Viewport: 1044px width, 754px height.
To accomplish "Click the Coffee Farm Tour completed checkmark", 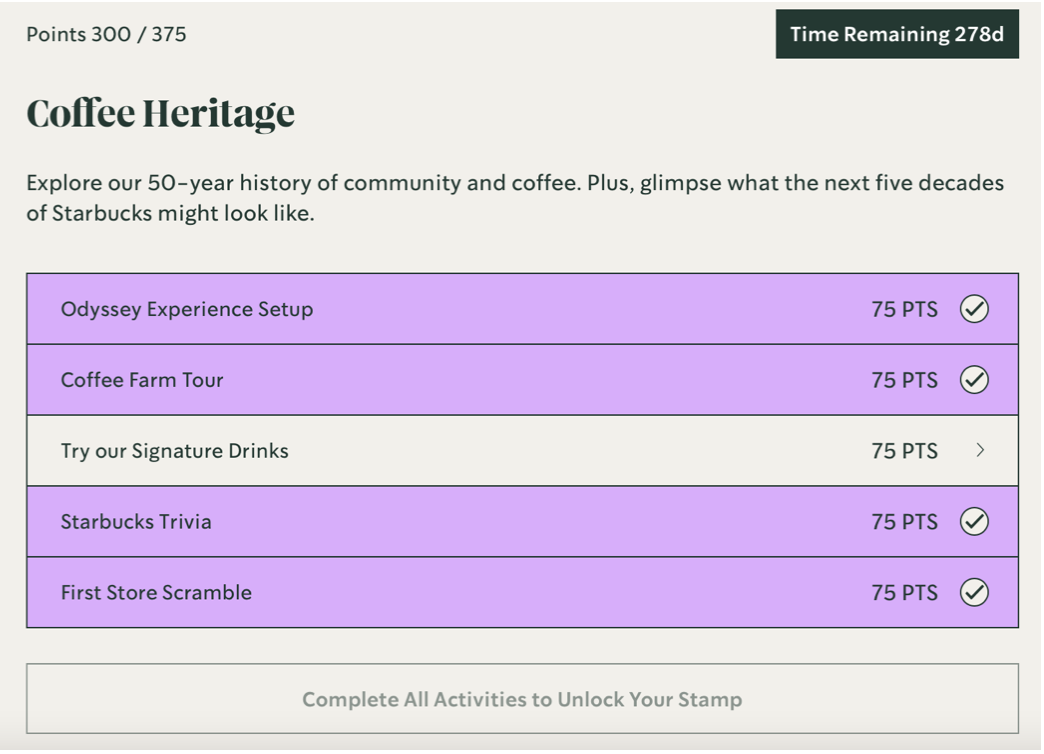I will tap(974, 380).
